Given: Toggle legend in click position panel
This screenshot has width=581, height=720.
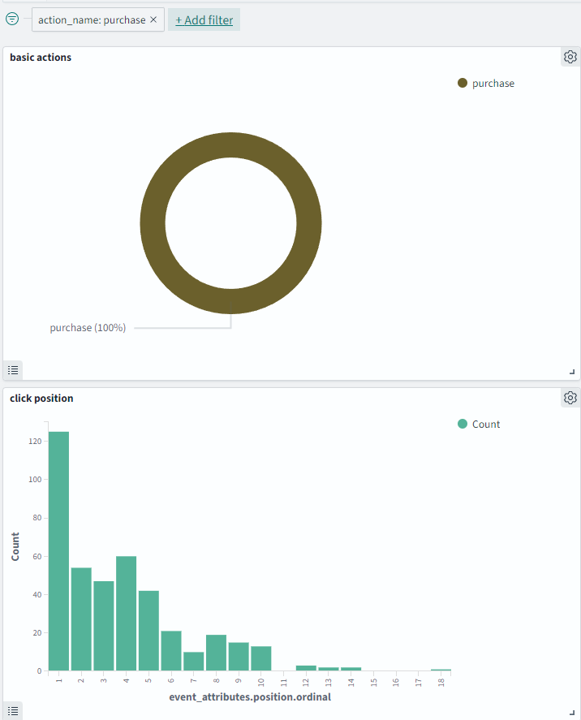Looking at the screenshot, I should pyautogui.click(x=13, y=711).
